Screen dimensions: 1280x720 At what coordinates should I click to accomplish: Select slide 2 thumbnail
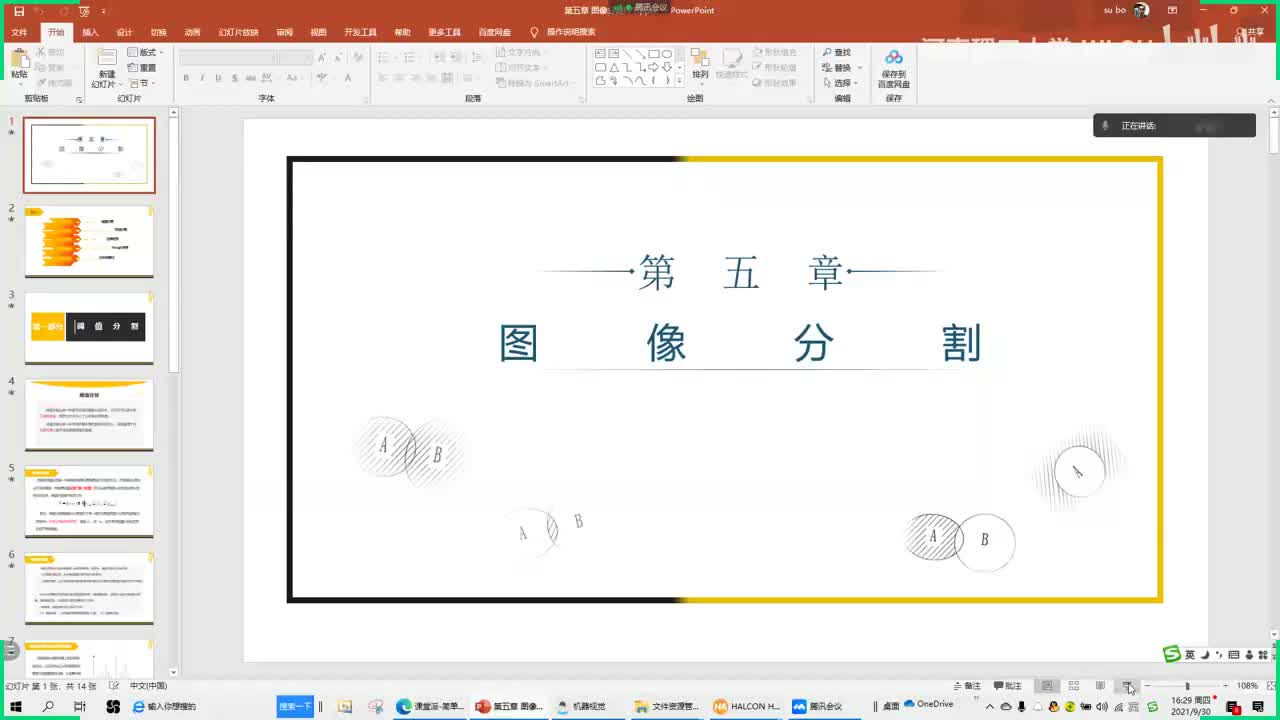tap(89, 241)
